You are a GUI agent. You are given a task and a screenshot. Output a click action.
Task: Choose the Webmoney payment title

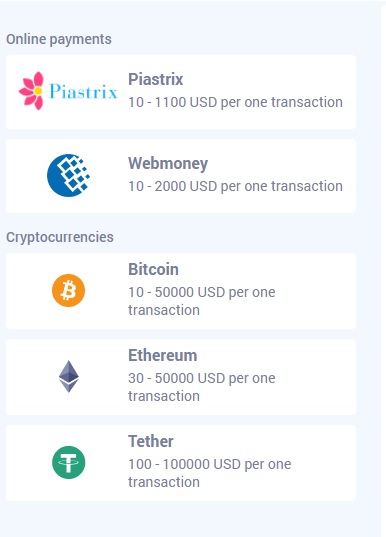(168, 163)
